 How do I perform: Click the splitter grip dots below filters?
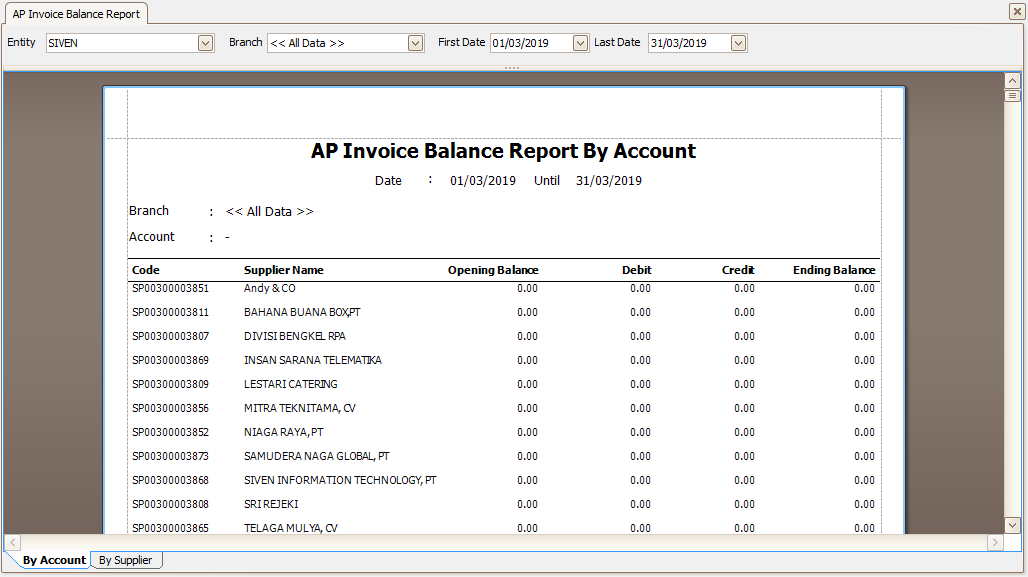coord(512,68)
